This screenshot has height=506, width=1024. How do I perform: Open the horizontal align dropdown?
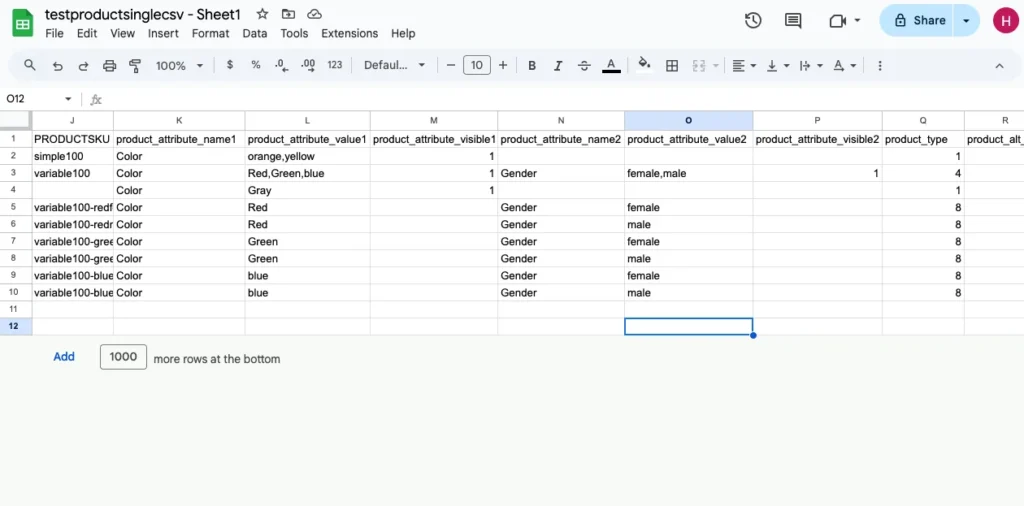743,66
